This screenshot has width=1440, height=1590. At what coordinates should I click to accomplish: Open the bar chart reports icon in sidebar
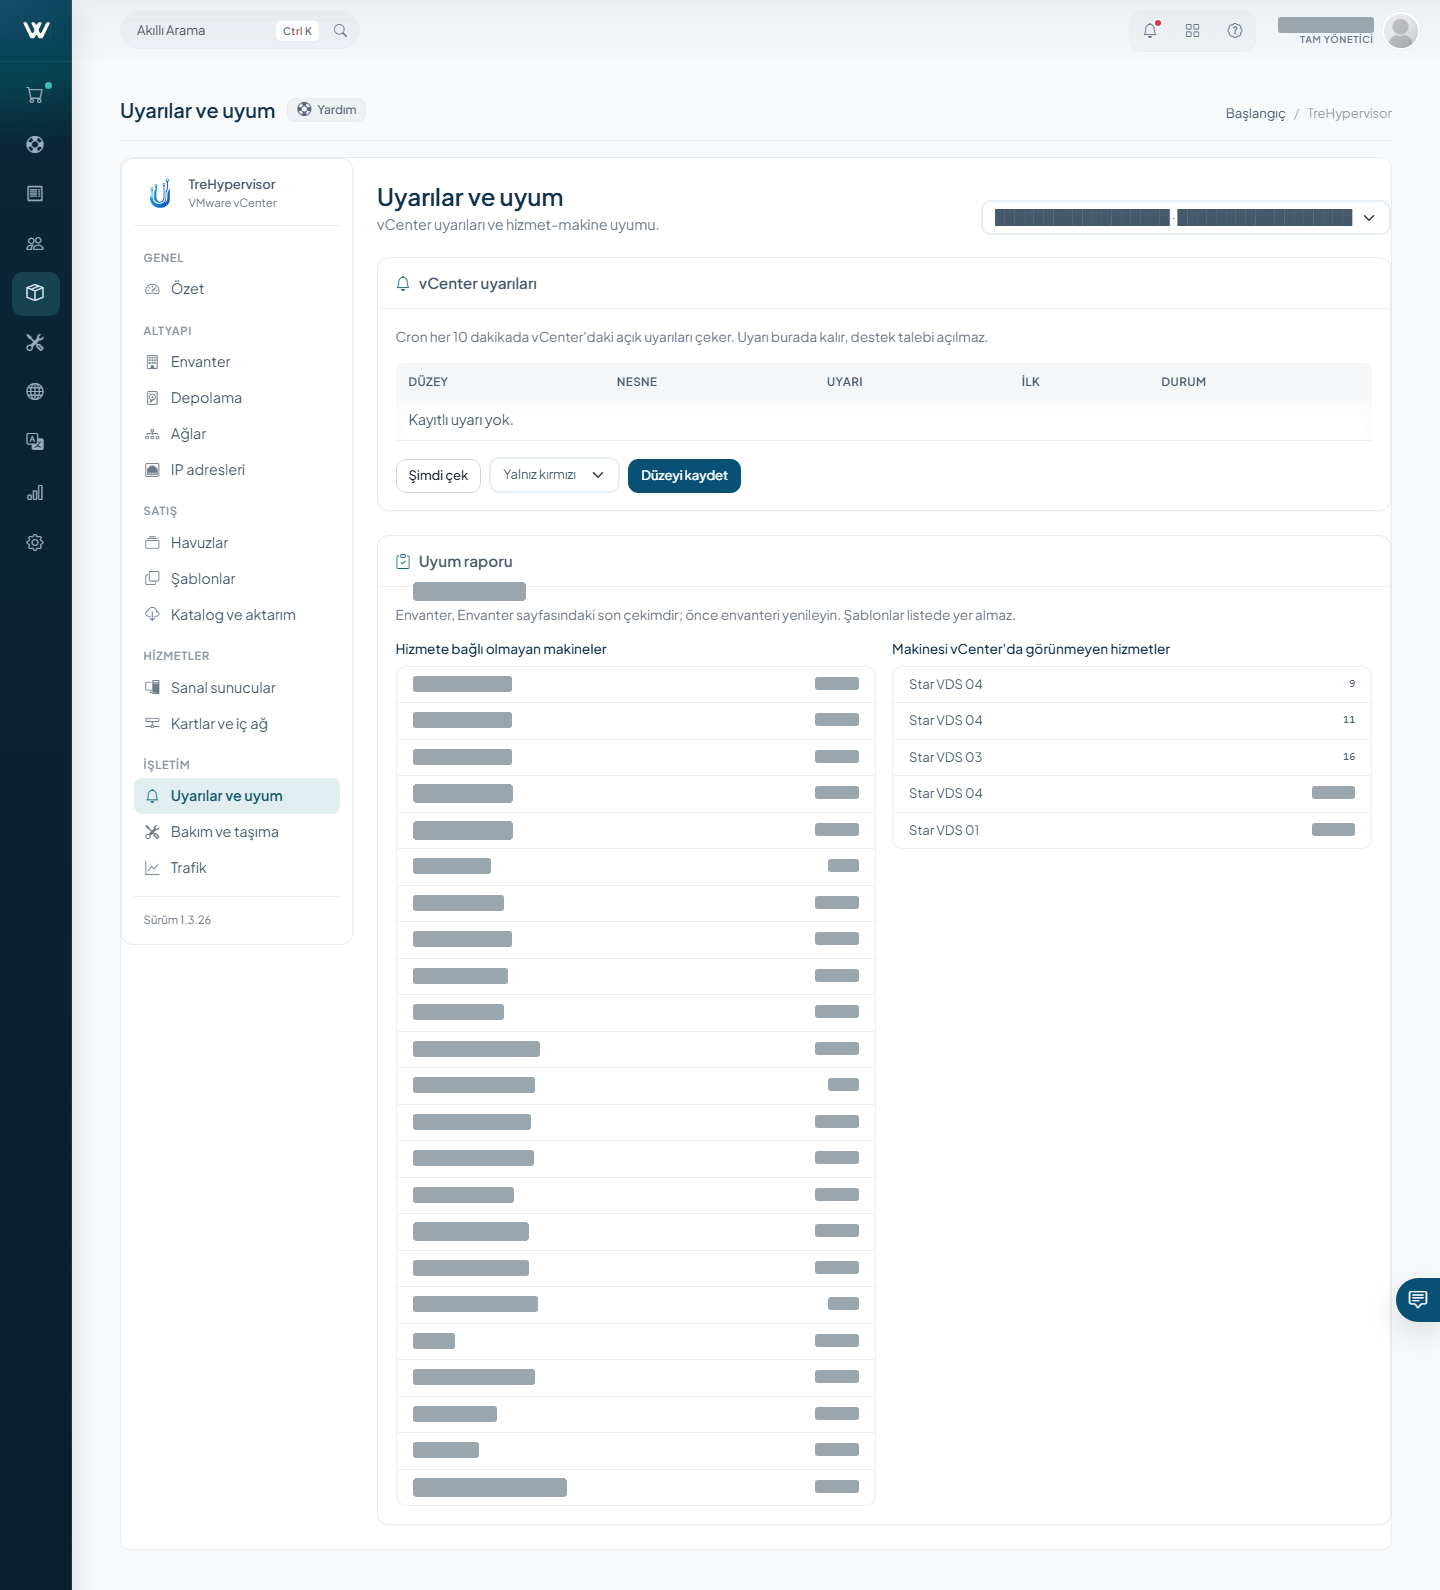pyautogui.click(x=35, y=492)
